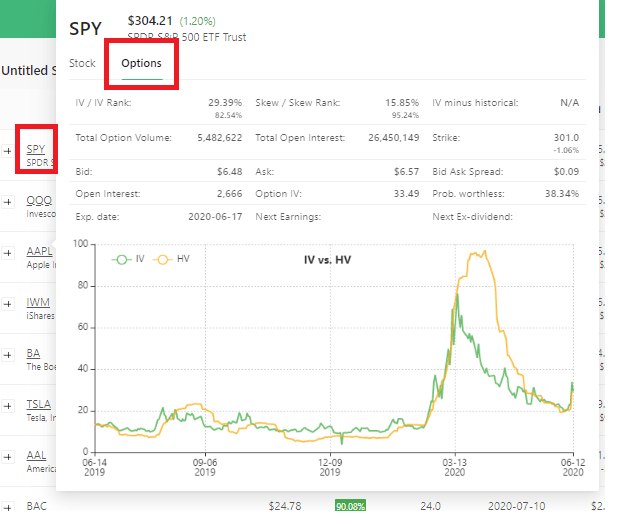Open the SPY ticker link
619x525 pixels.
tap(36, 149)
